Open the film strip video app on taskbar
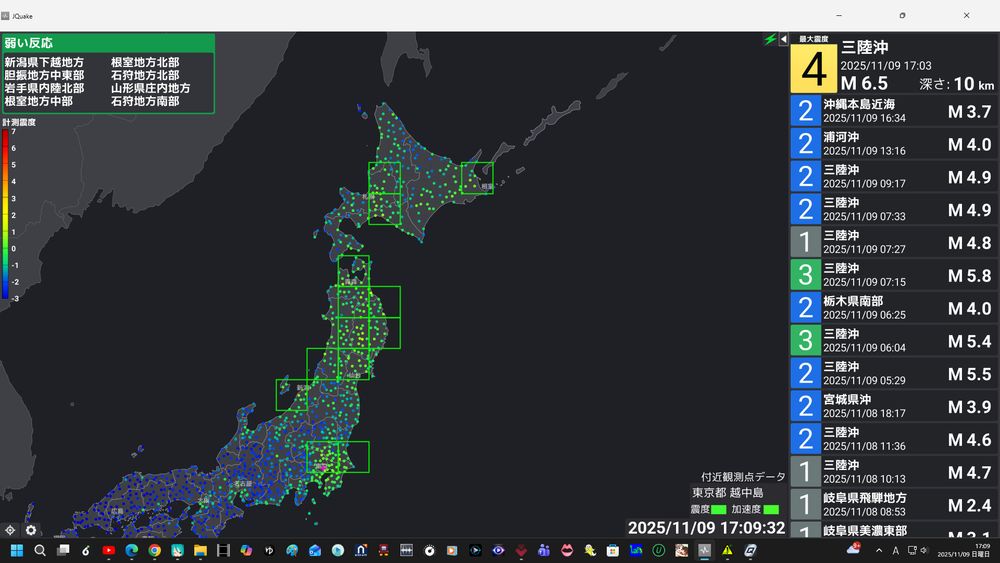The image size is (1000, 563). (223, 550)
